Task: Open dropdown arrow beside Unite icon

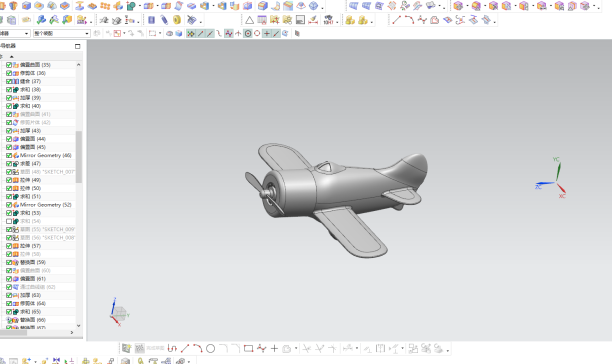Action: coord(140,6)
